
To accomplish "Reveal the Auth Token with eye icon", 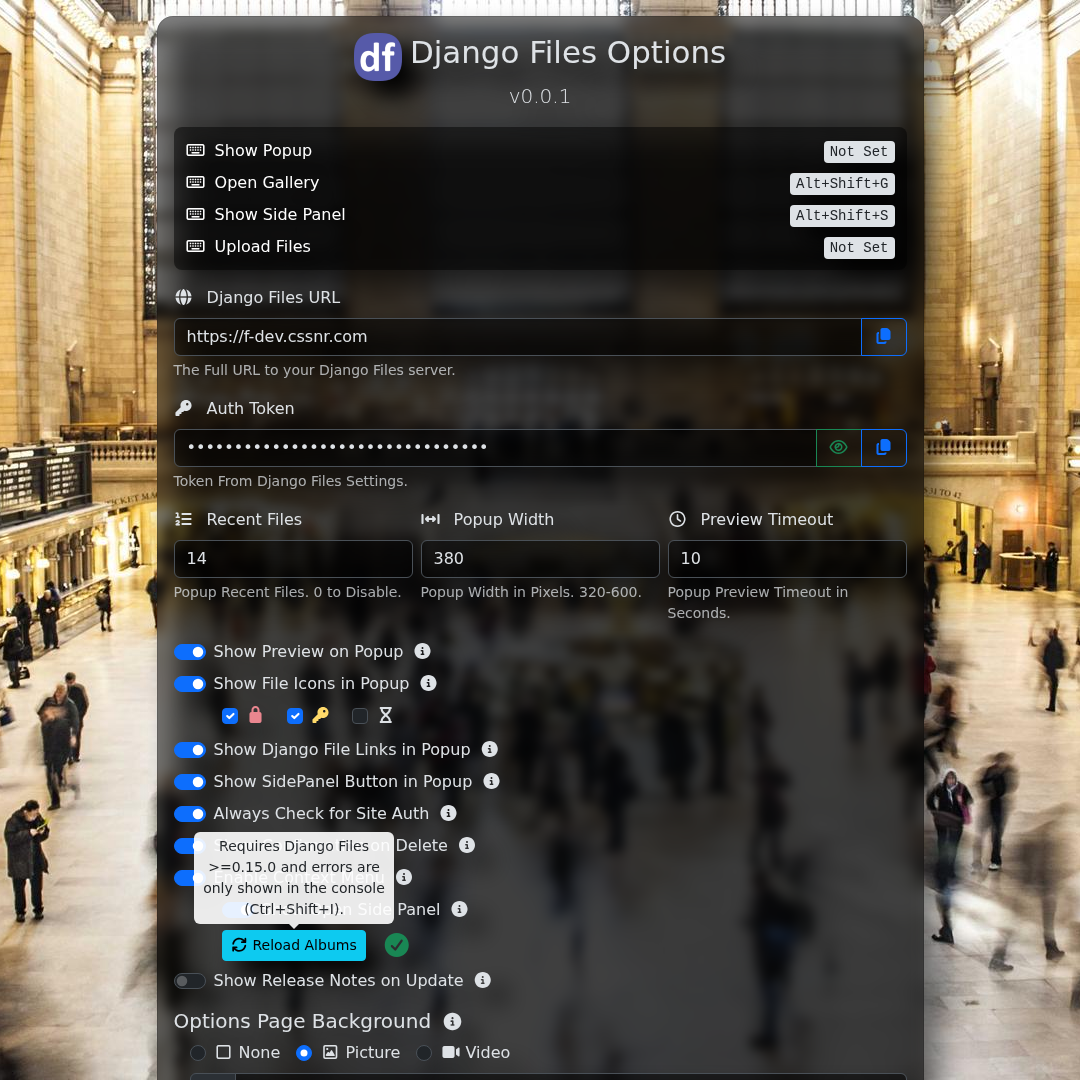I will (838, 448).
